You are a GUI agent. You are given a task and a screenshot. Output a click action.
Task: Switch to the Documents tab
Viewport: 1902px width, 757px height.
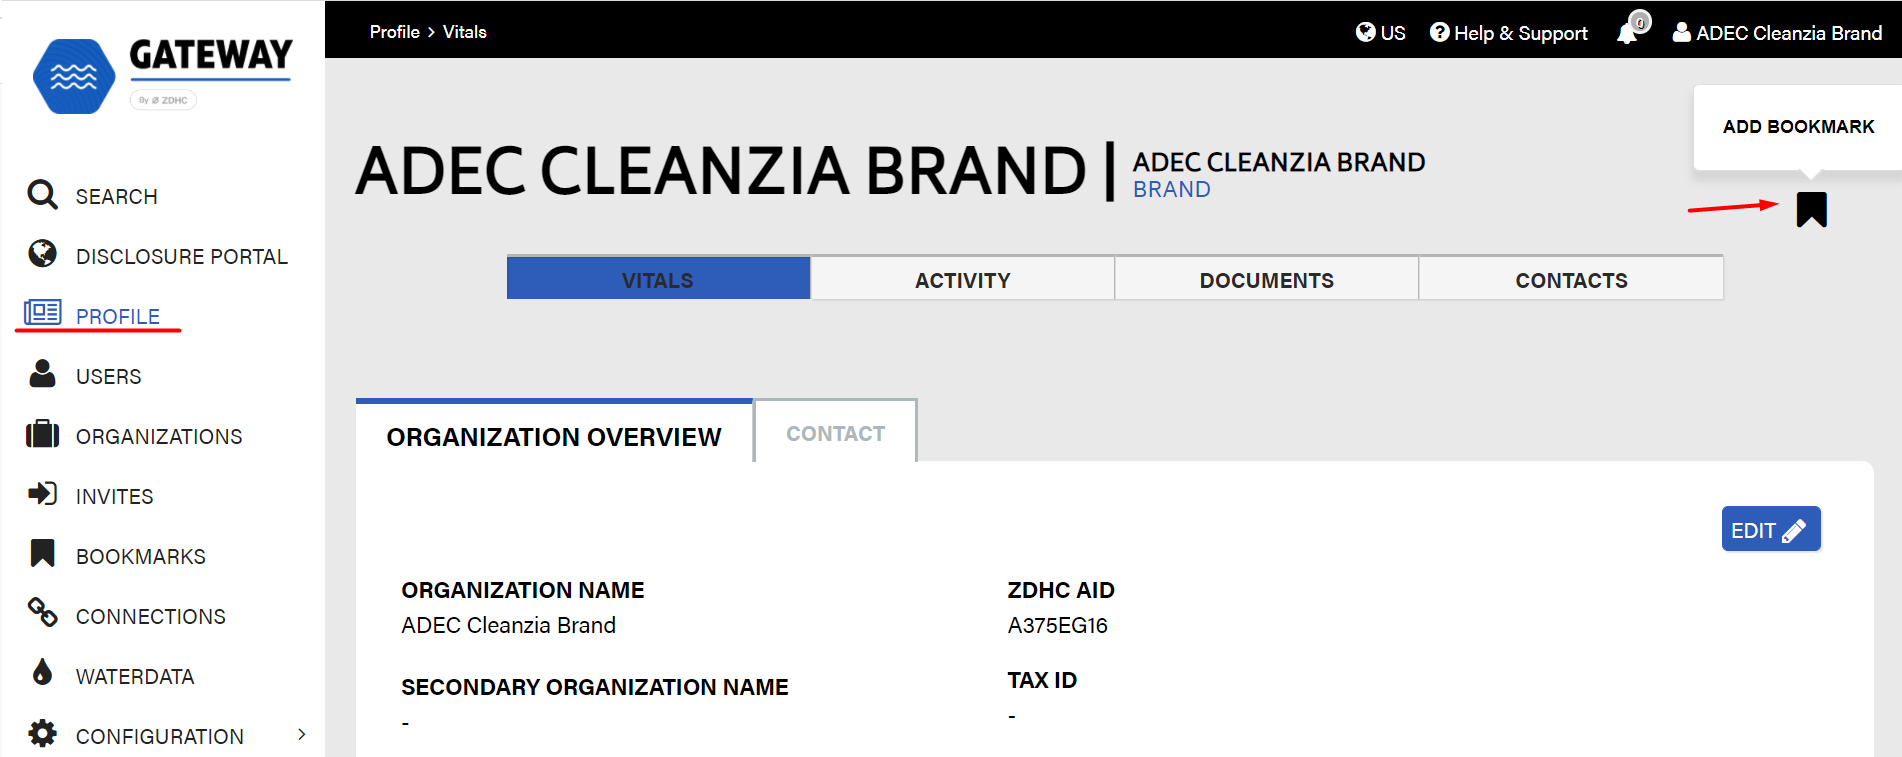[x=1266, y=279]
